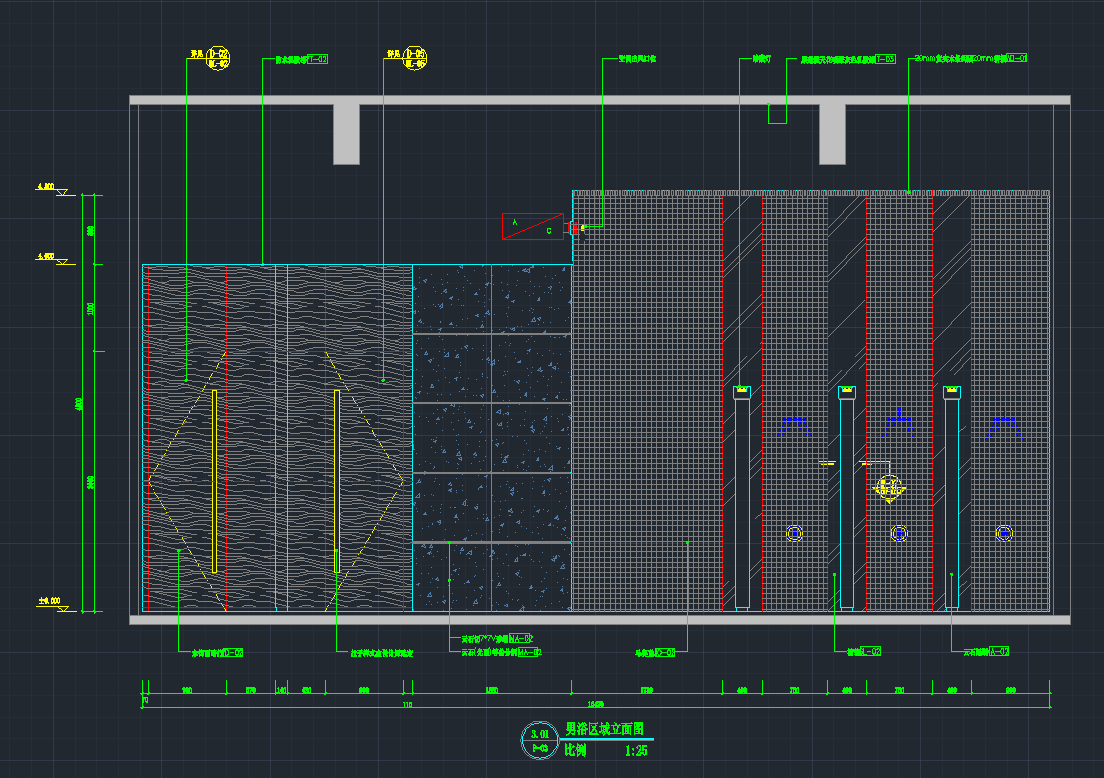Click the 3.01 drawing number circle
Image resolution: width=1104 pixels, height=778 pixels.
click(540, 740)
